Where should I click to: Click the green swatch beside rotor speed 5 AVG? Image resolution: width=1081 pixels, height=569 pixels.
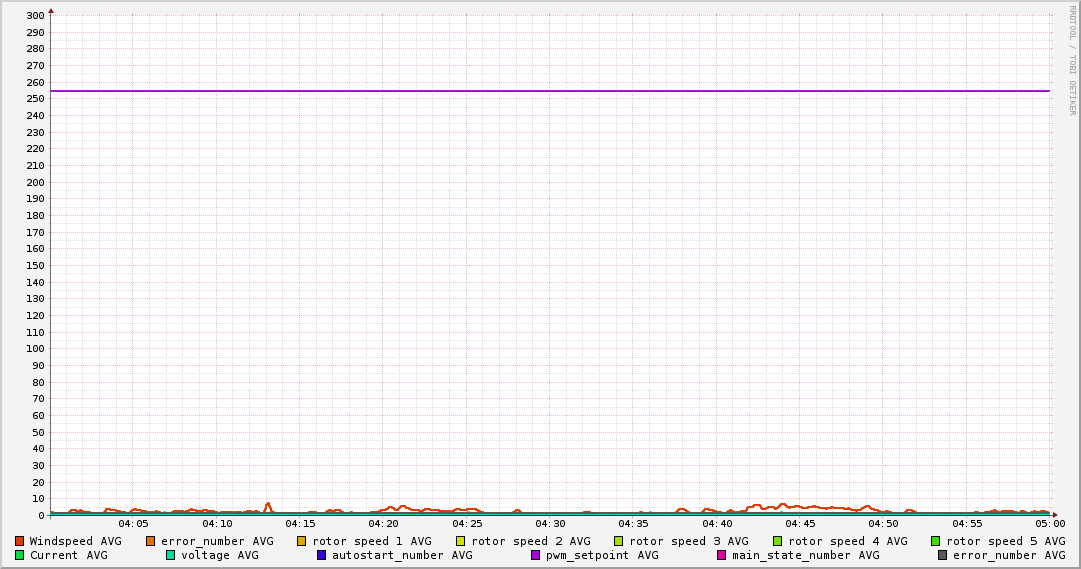pyautogui.click(x=936, y=541)
